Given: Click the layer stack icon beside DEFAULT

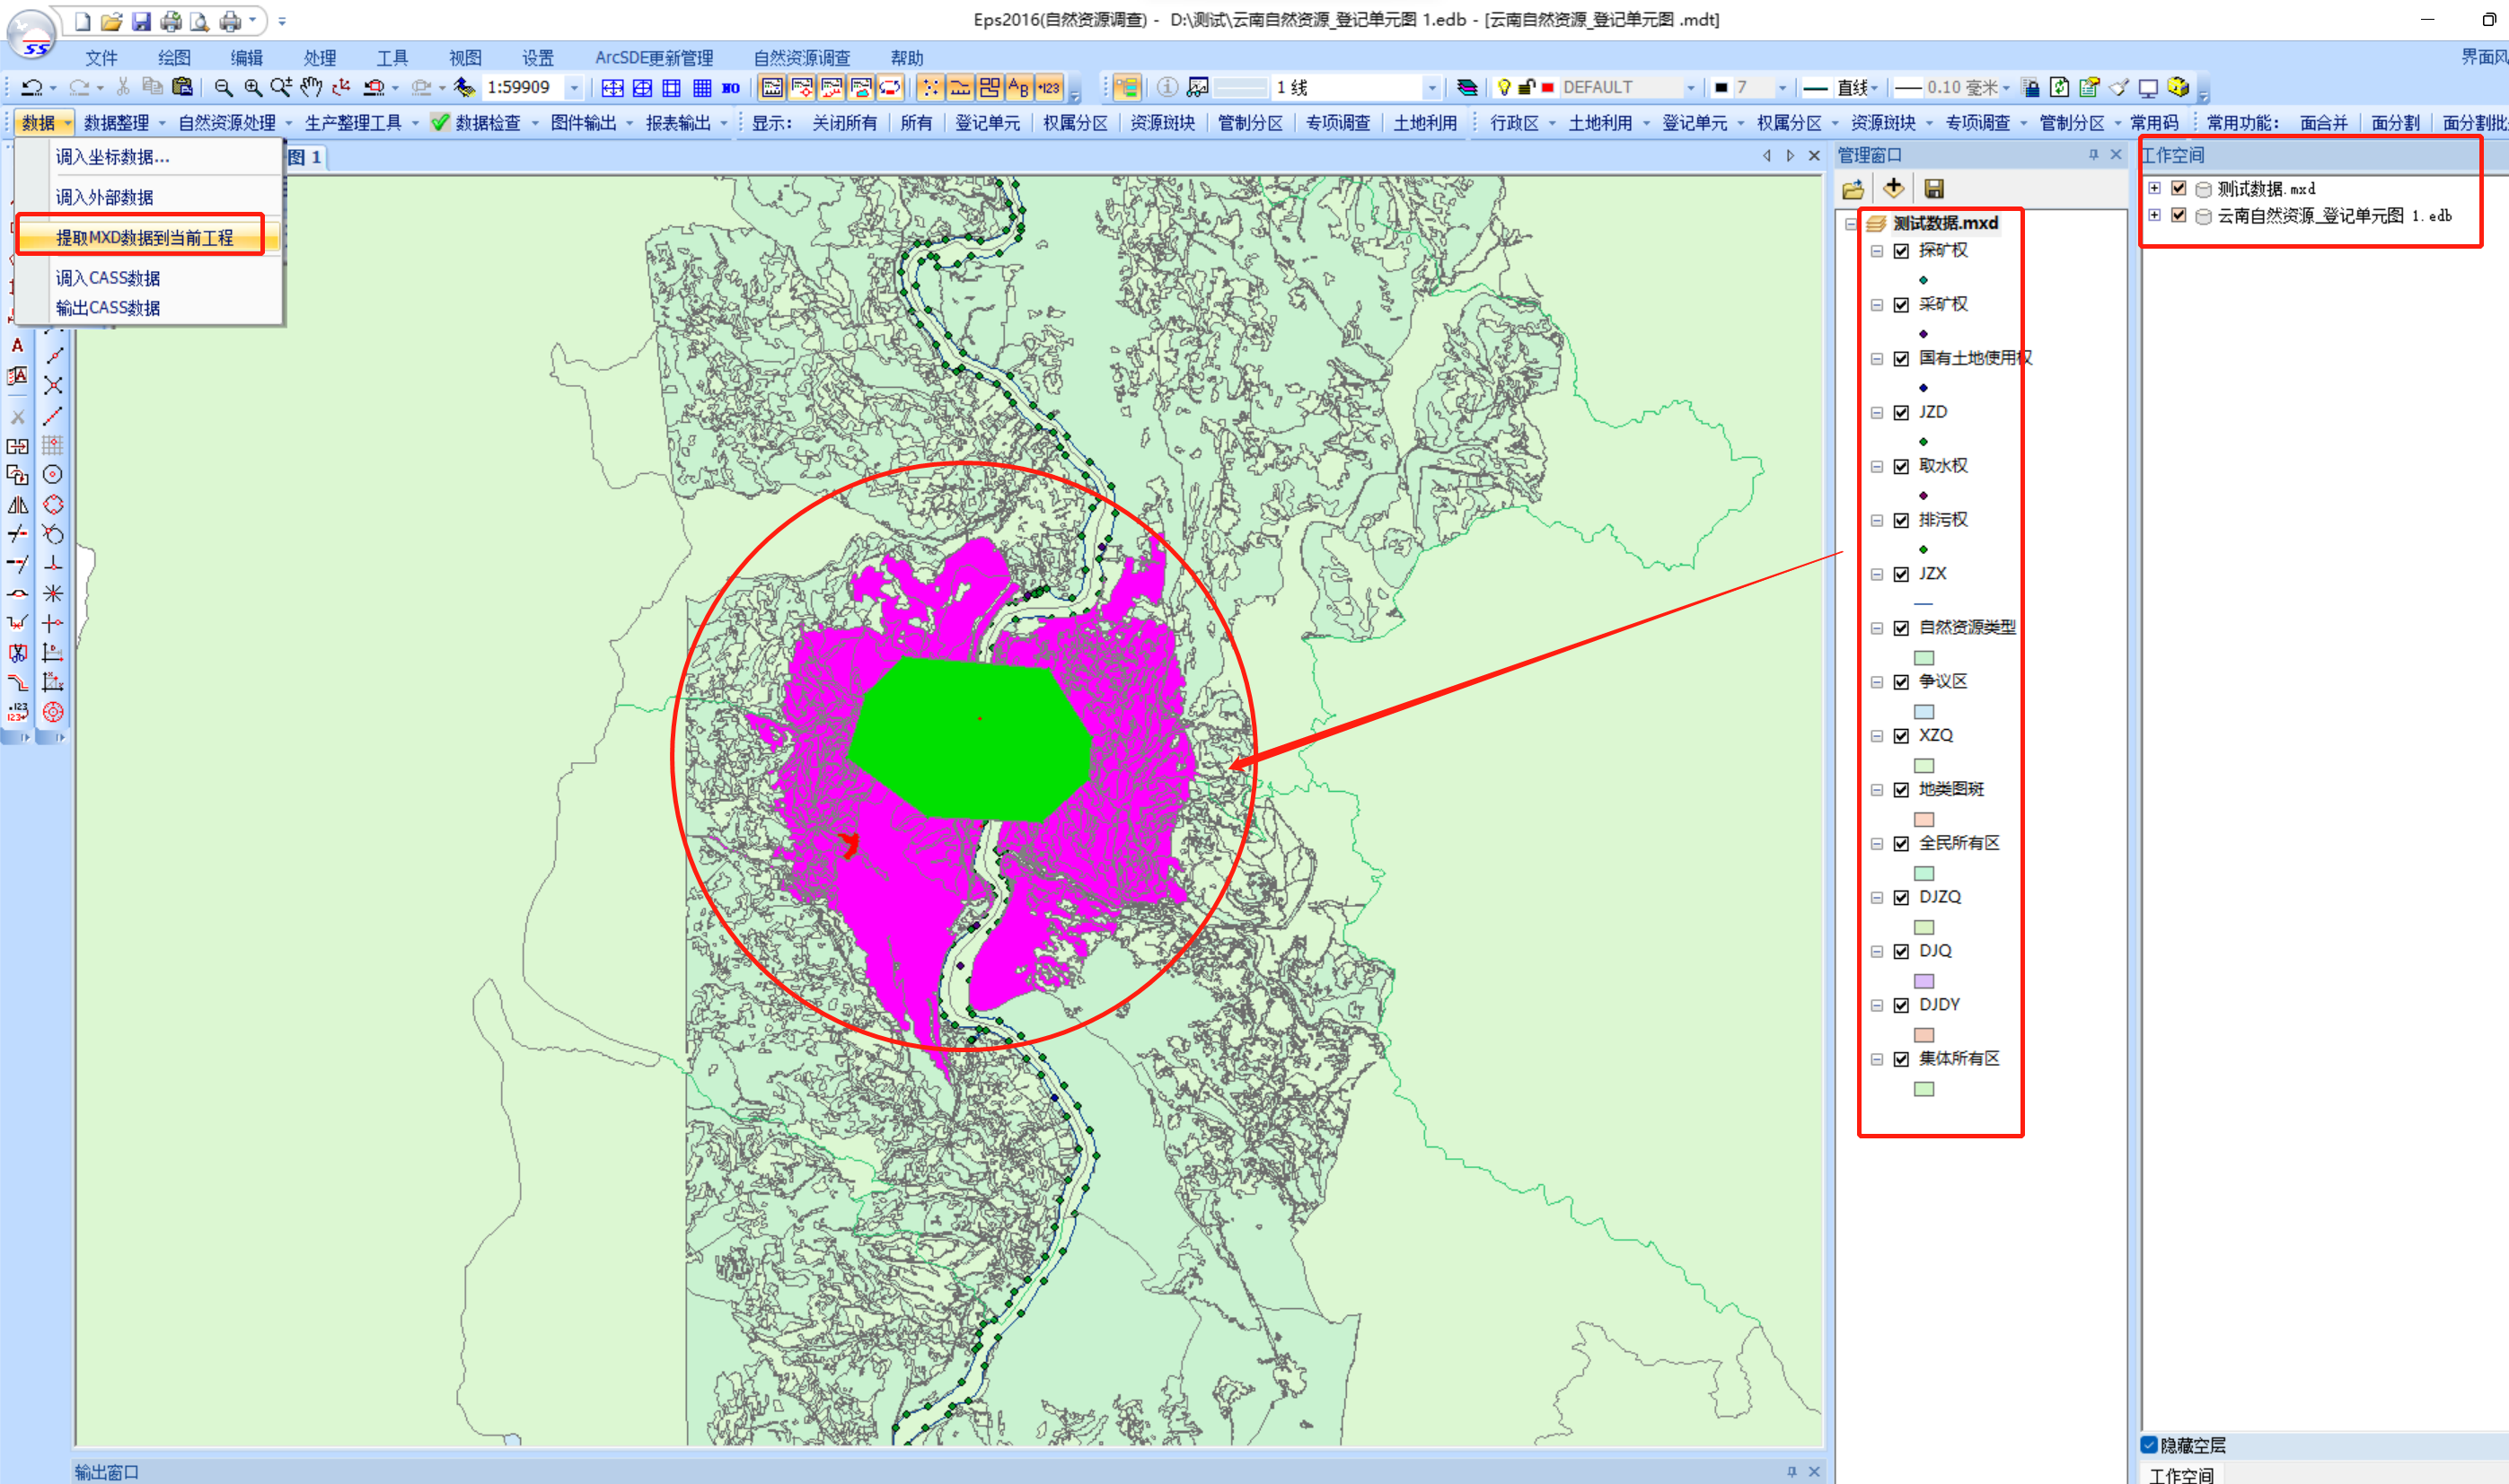Looking at the screenshot, I should tap(1467, 88).
